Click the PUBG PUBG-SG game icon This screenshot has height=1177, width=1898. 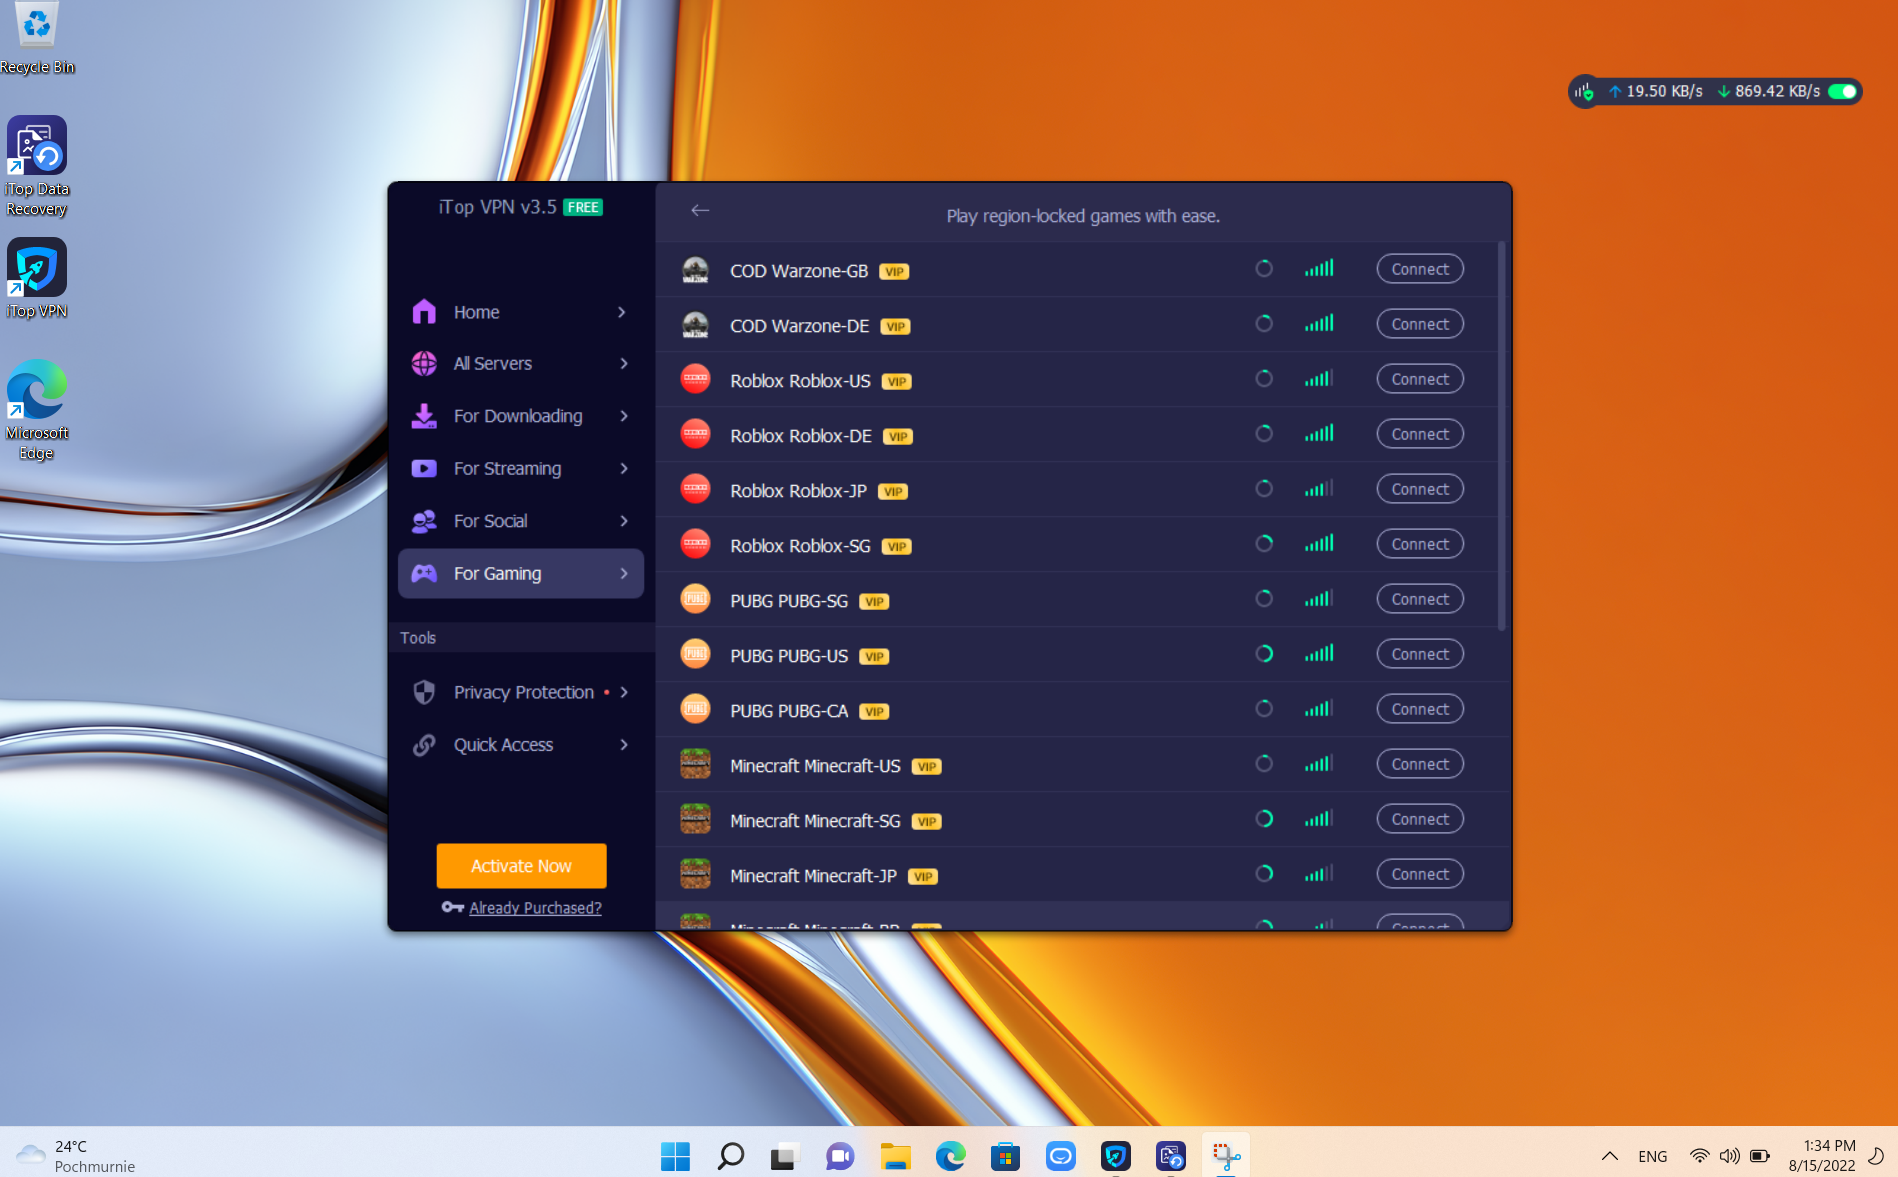click(x=695, y=600)
